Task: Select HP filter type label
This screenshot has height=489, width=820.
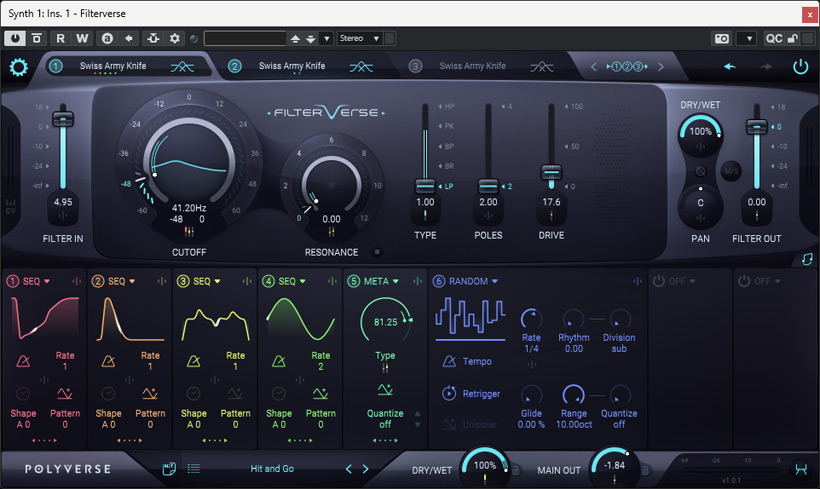Action: click(449, 107)
